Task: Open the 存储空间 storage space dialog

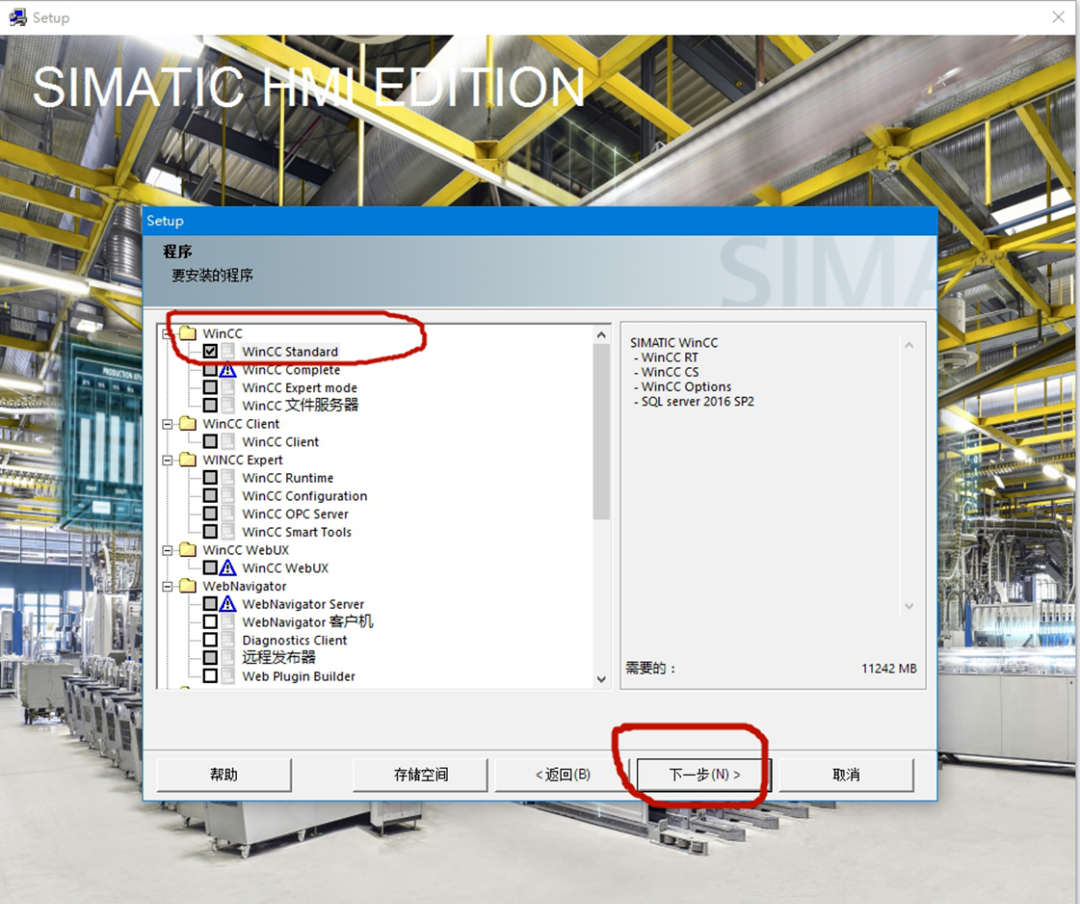Action: 420,774
